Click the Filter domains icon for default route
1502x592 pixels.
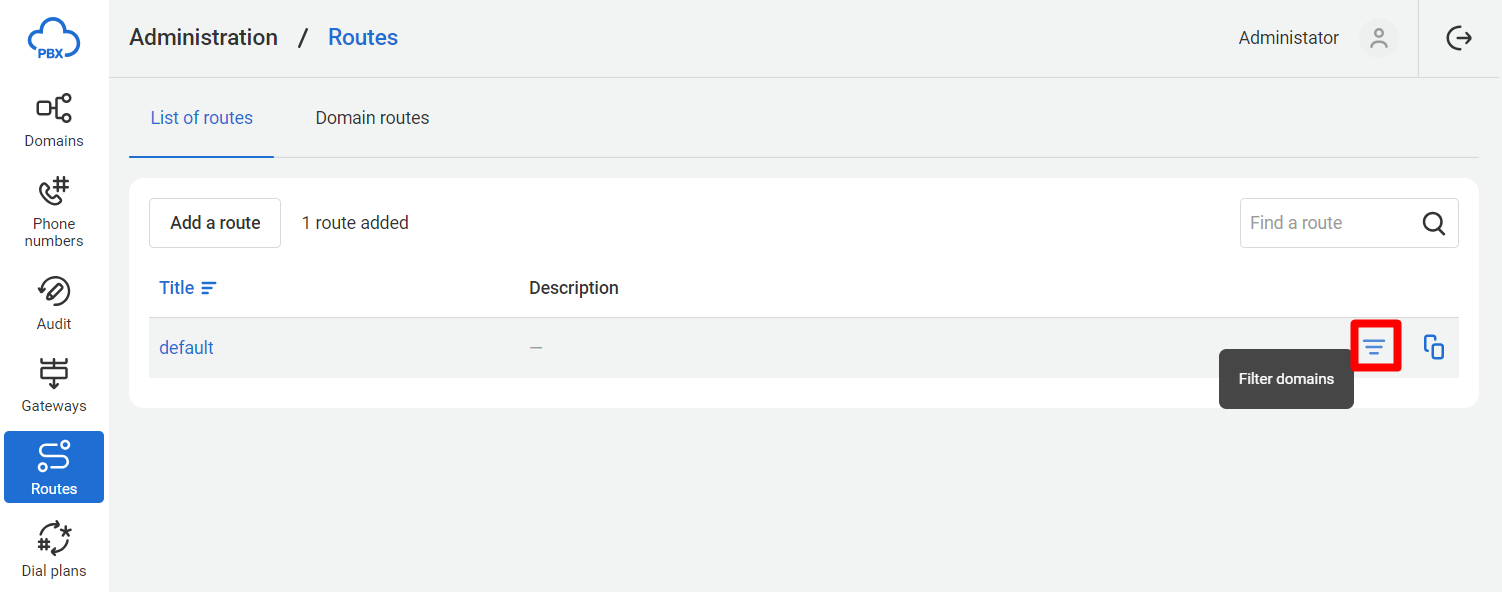tap(1375, 347)
